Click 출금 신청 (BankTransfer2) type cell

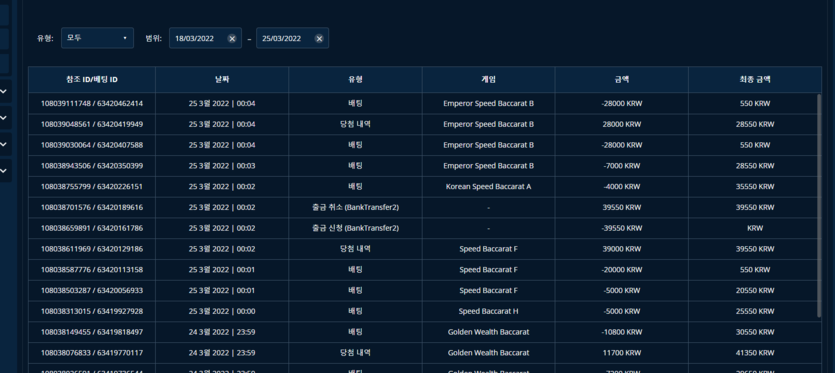pyautogui.click(x=355, y=228)
